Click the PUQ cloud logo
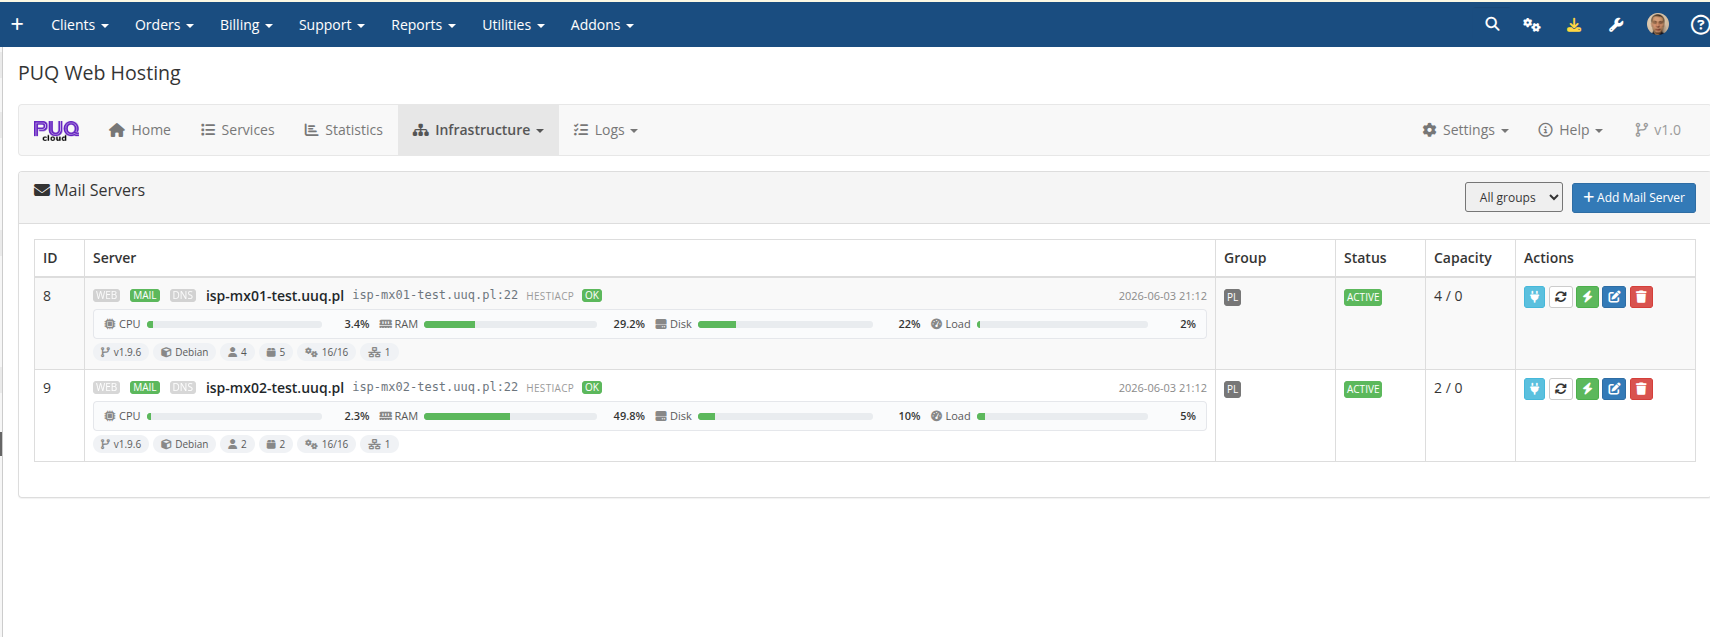1710x637 pixels. click(x=56, y=130)
